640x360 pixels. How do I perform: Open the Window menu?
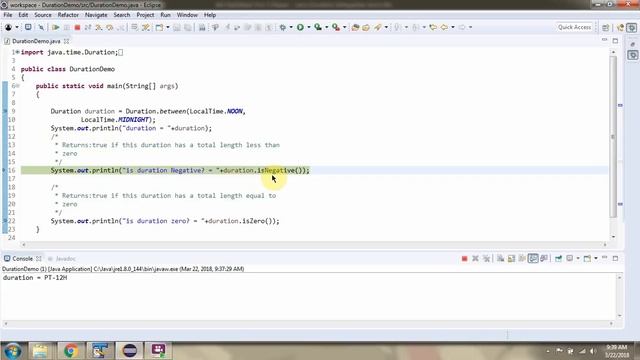pyautogui.click(x=187, y=15)
